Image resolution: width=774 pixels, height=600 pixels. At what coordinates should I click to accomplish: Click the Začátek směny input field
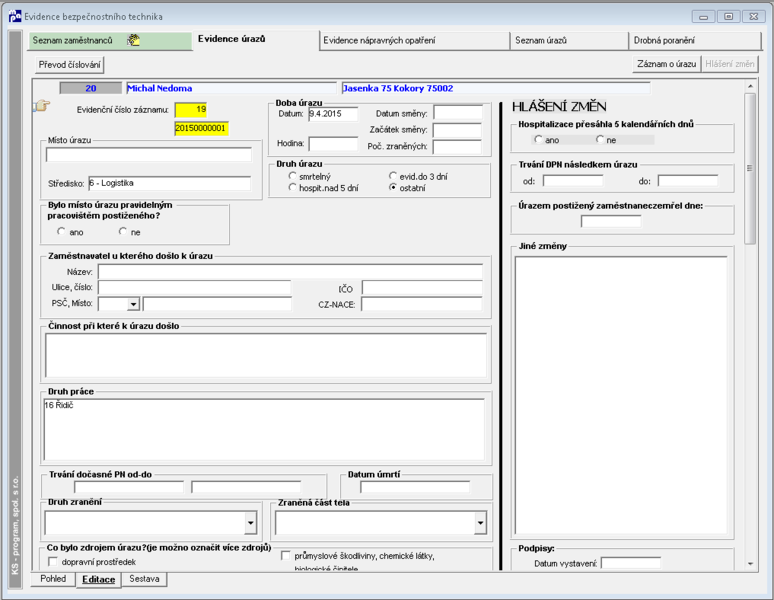click(x=458, y=130)
